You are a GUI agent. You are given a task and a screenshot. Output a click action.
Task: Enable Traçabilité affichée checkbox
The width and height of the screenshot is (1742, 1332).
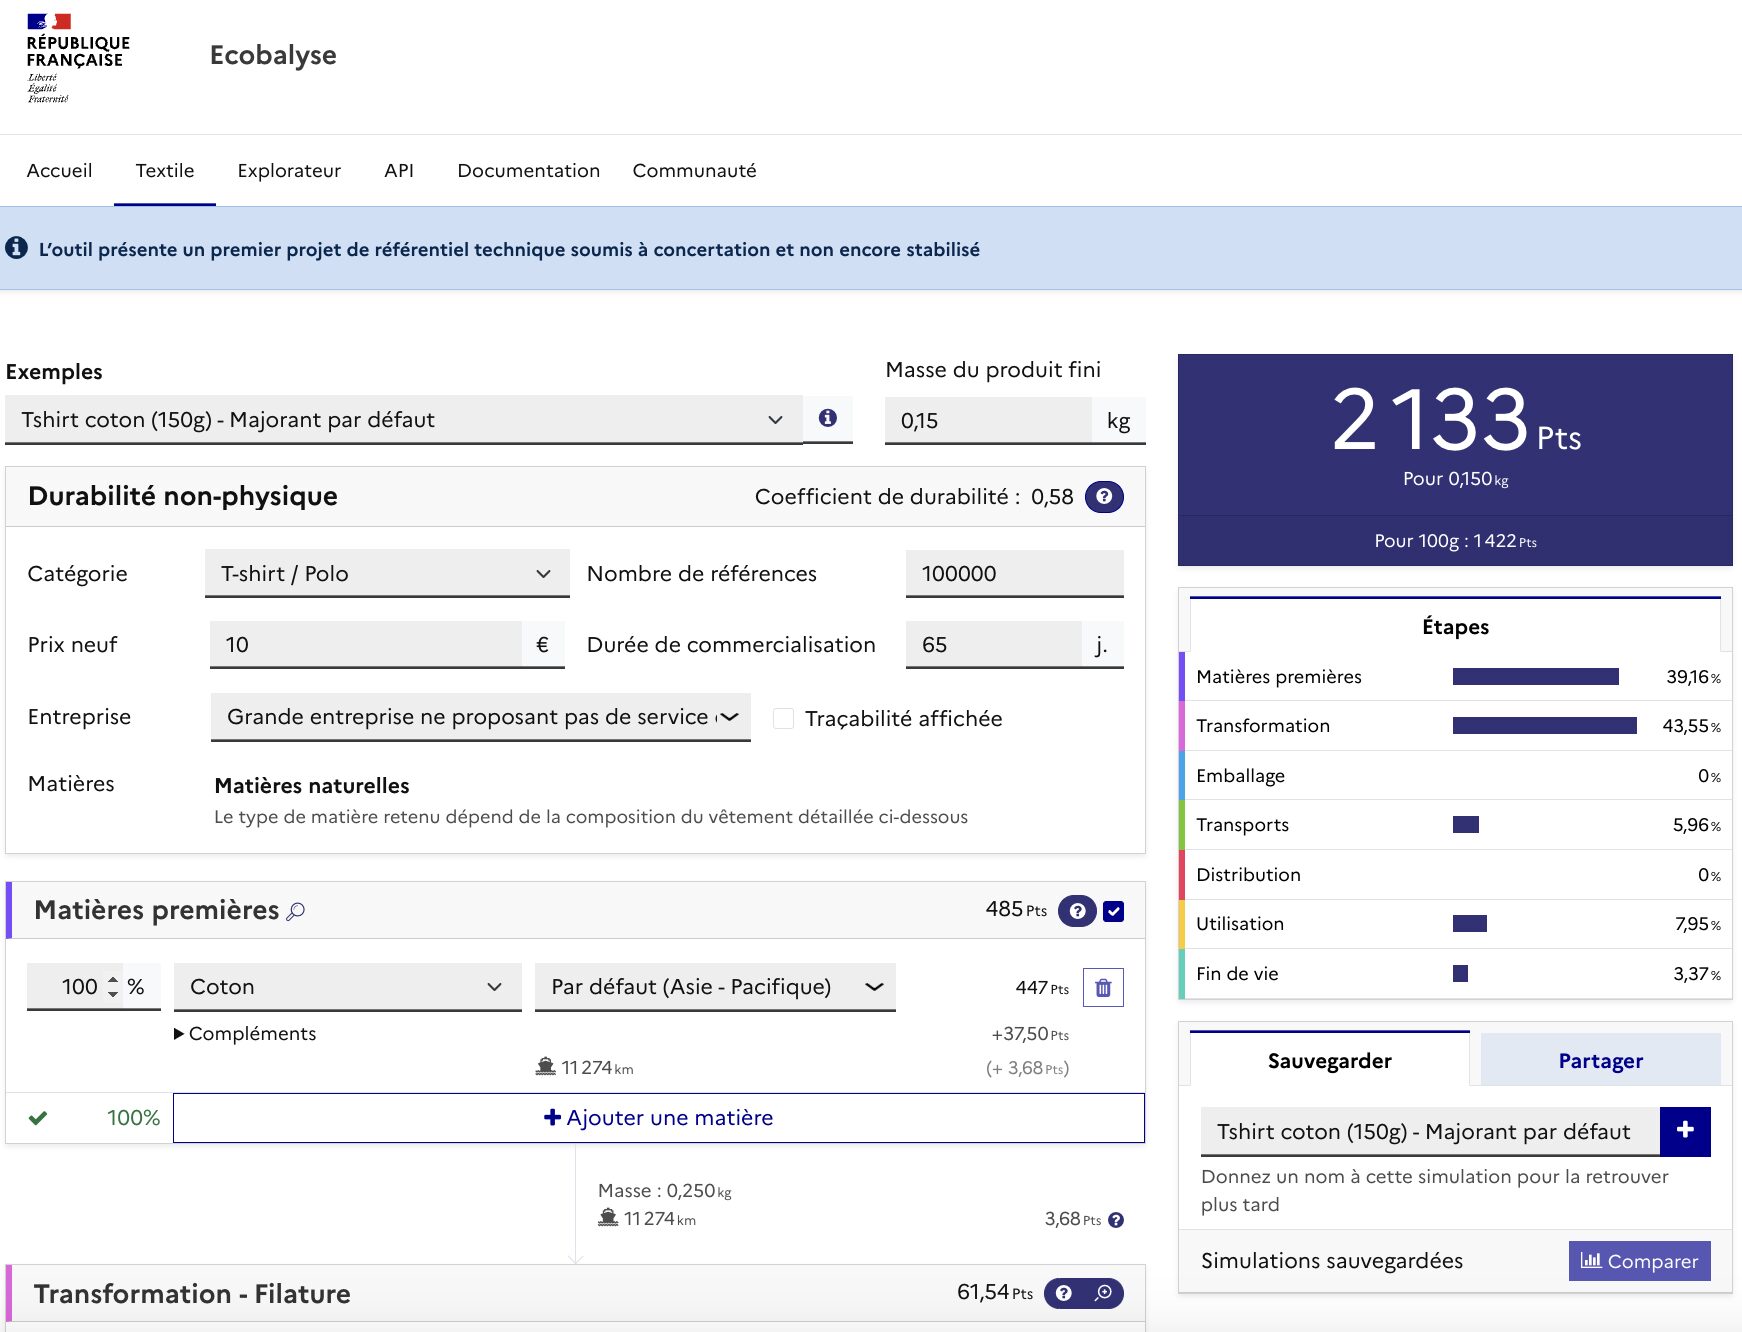tap(784, 718)
